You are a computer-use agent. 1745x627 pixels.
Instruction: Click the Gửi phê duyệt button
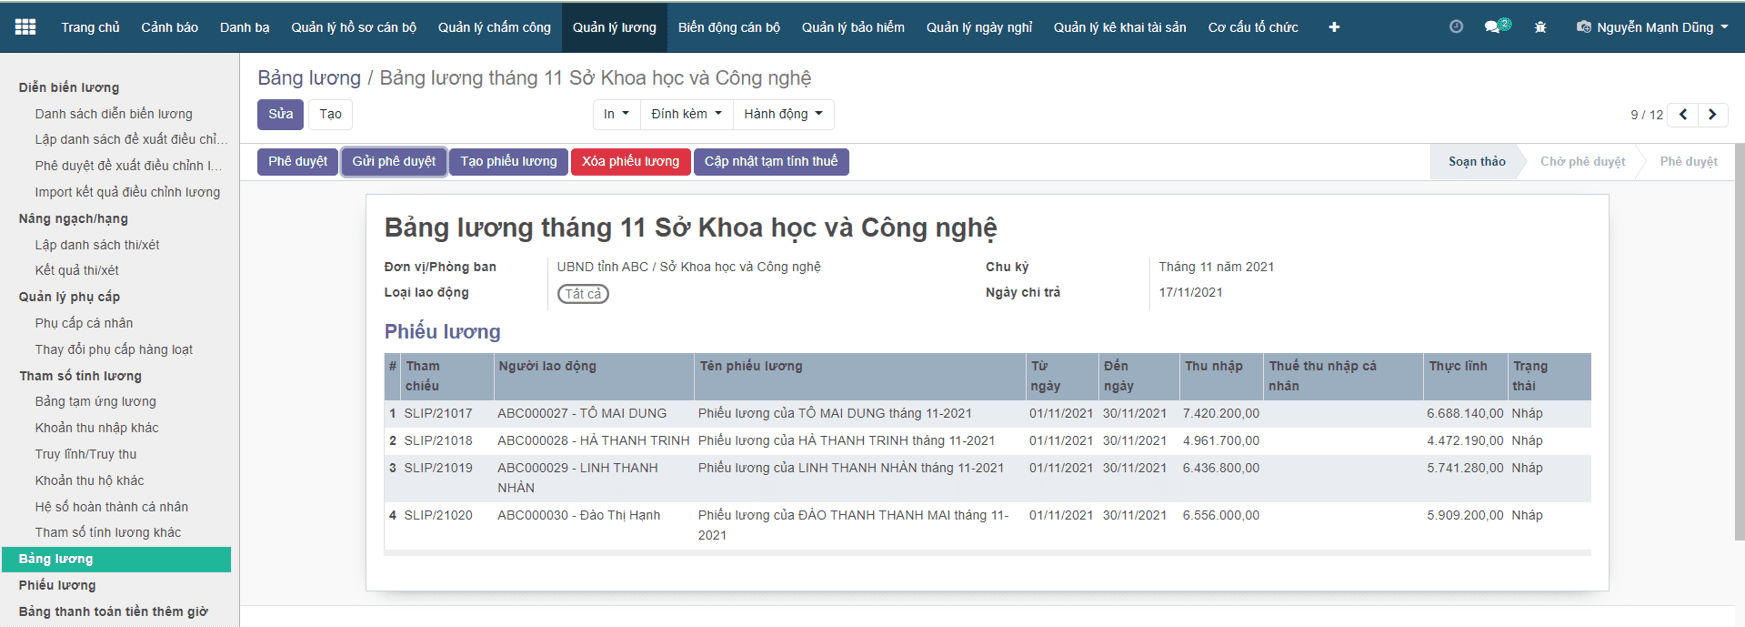point(394,161)
